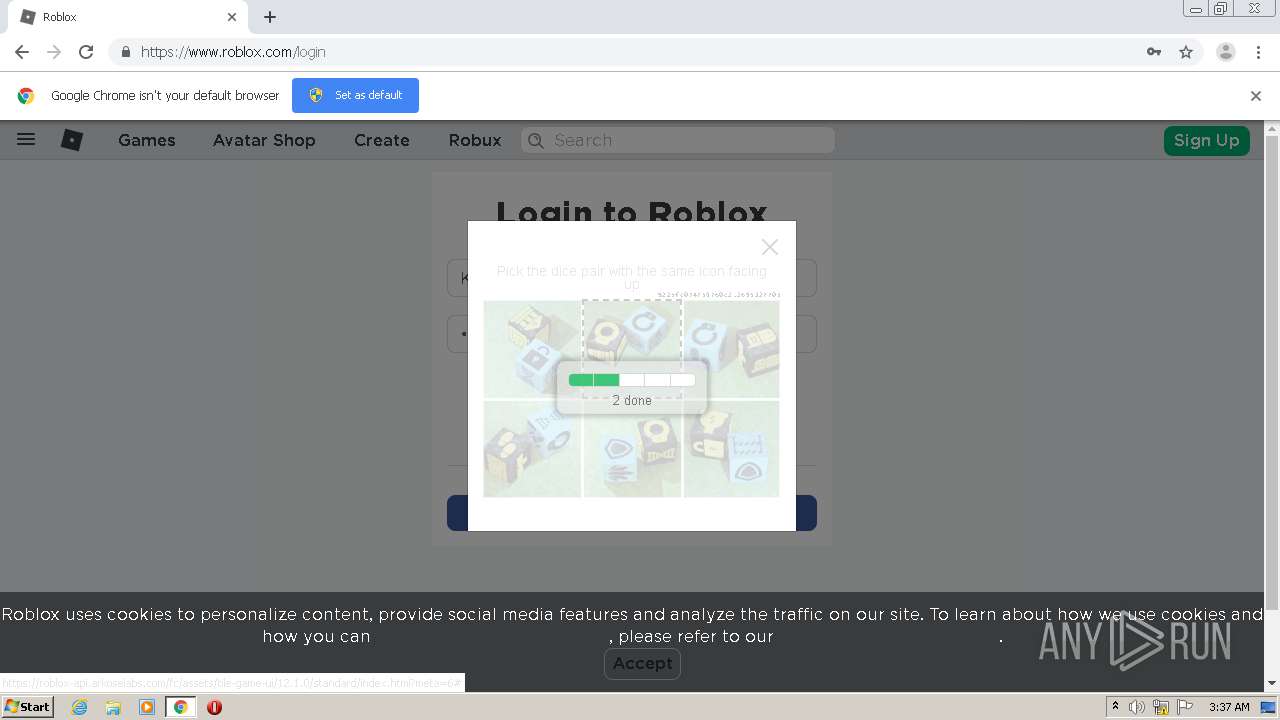Select the bottom-right dice image
The height and width of the screenshot is (720, 1280).
(x=731, y=449)
